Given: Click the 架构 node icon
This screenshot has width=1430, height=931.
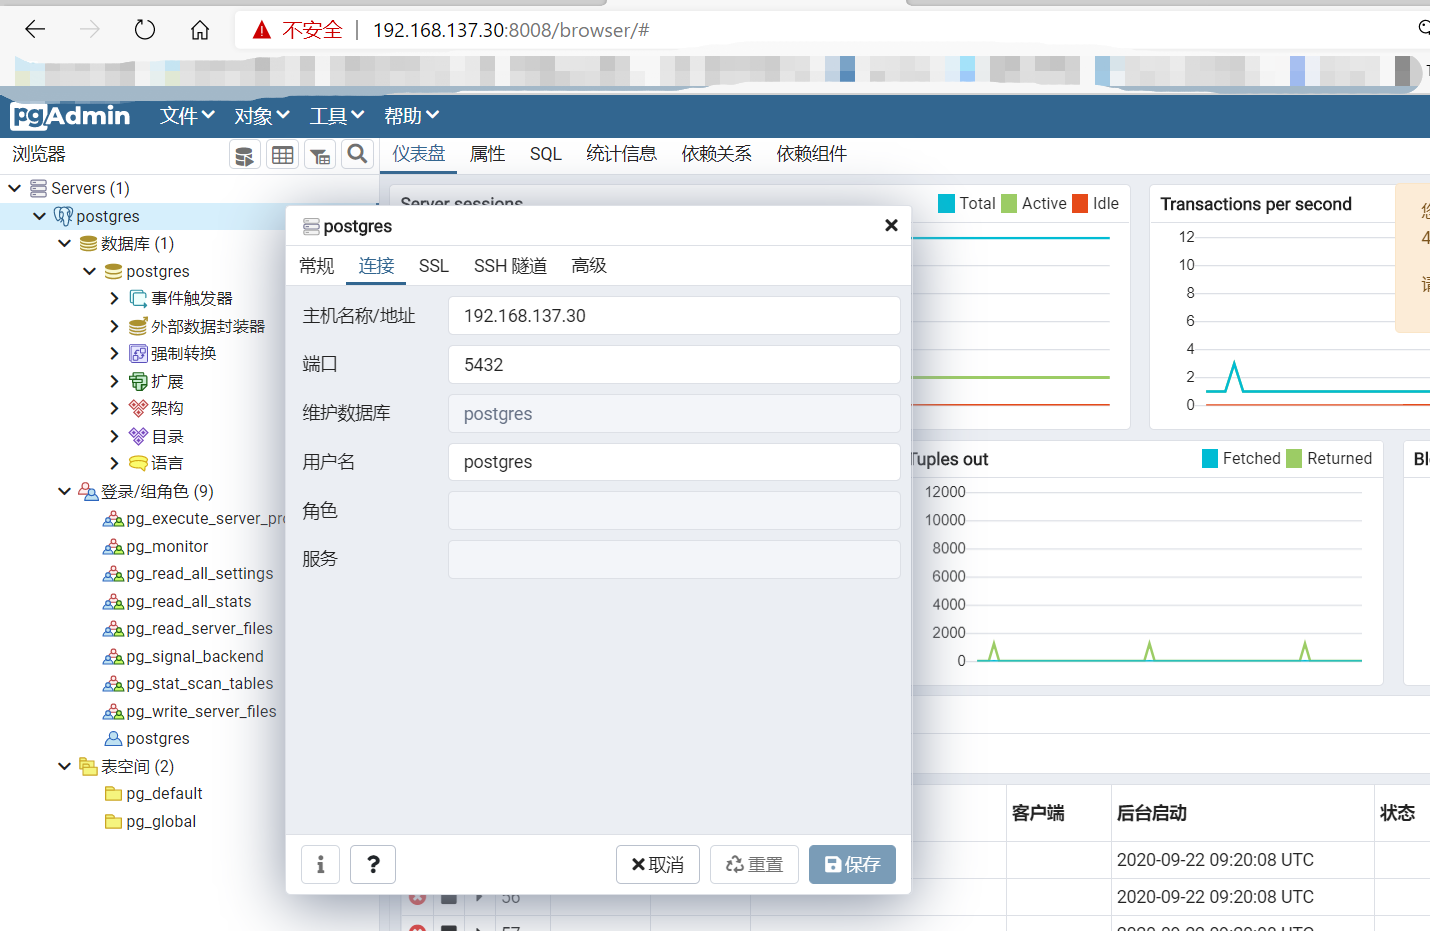Looking at the screenshot, I should pos(138,408).
